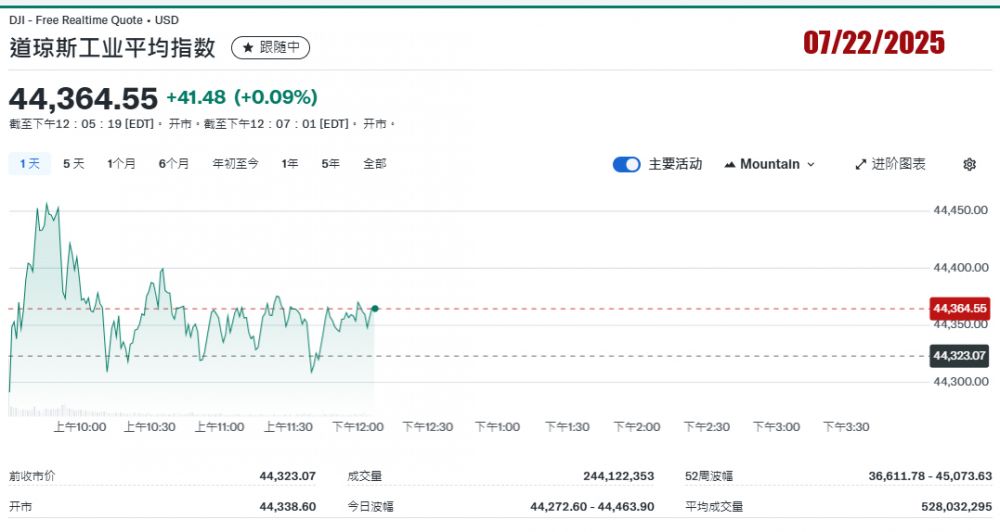Select the 1年 chart range
This screenshot has width=1000, height=532.
click(290, 164)
